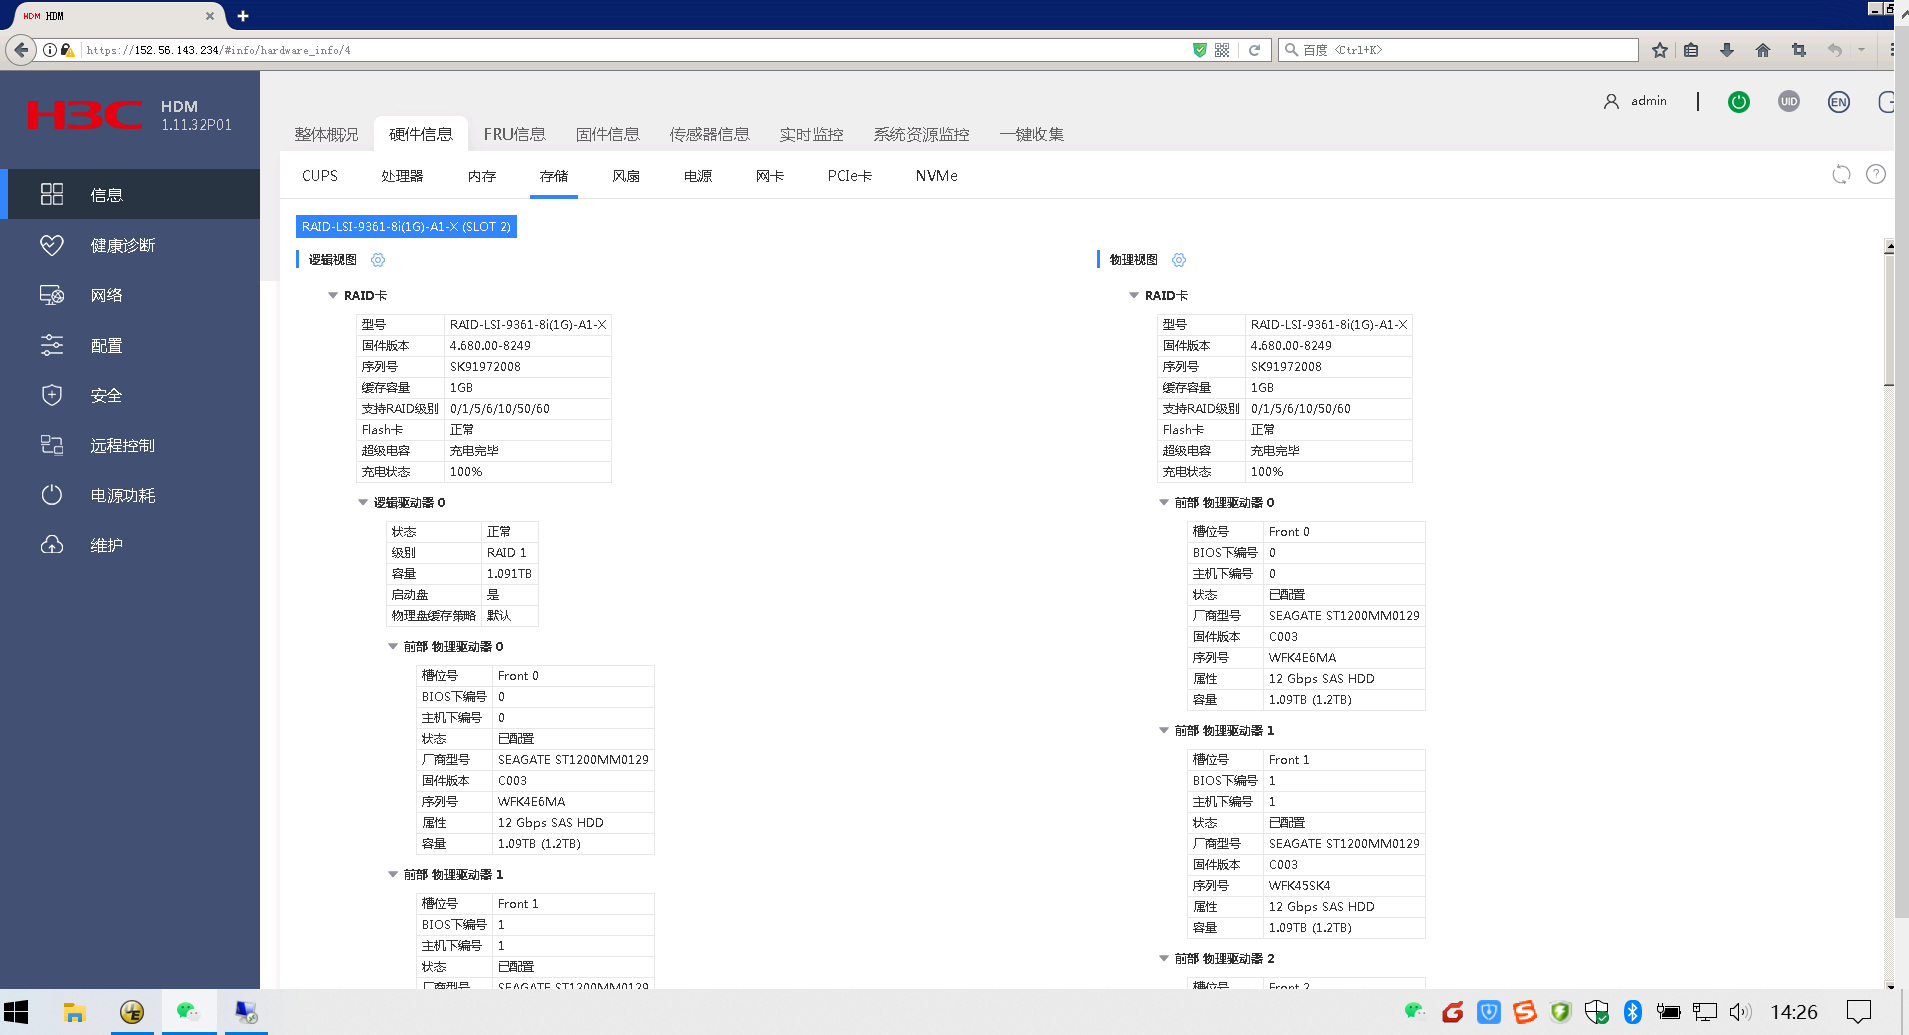Open the 网络 sidebar section
The image size is (1909, 1035).
pyautogui.click(x=130, y=295)
